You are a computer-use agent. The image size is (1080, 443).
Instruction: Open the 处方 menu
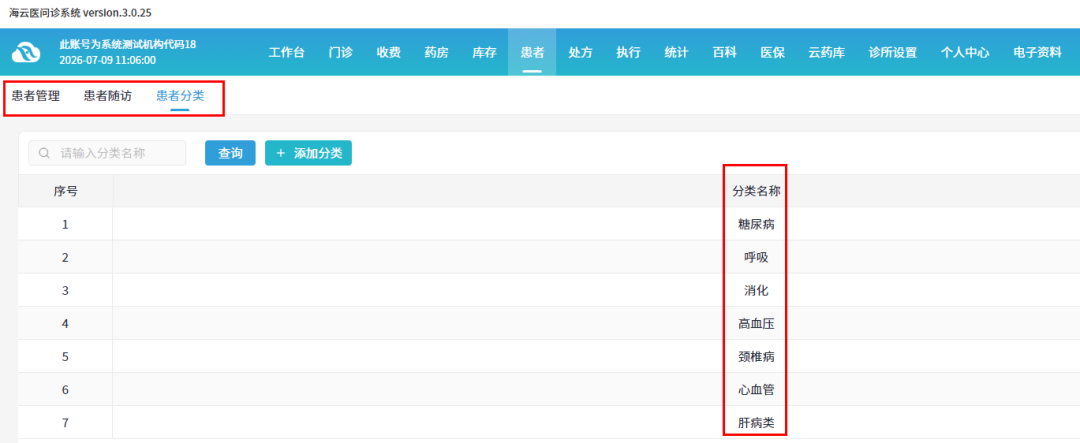pos(580,52)
